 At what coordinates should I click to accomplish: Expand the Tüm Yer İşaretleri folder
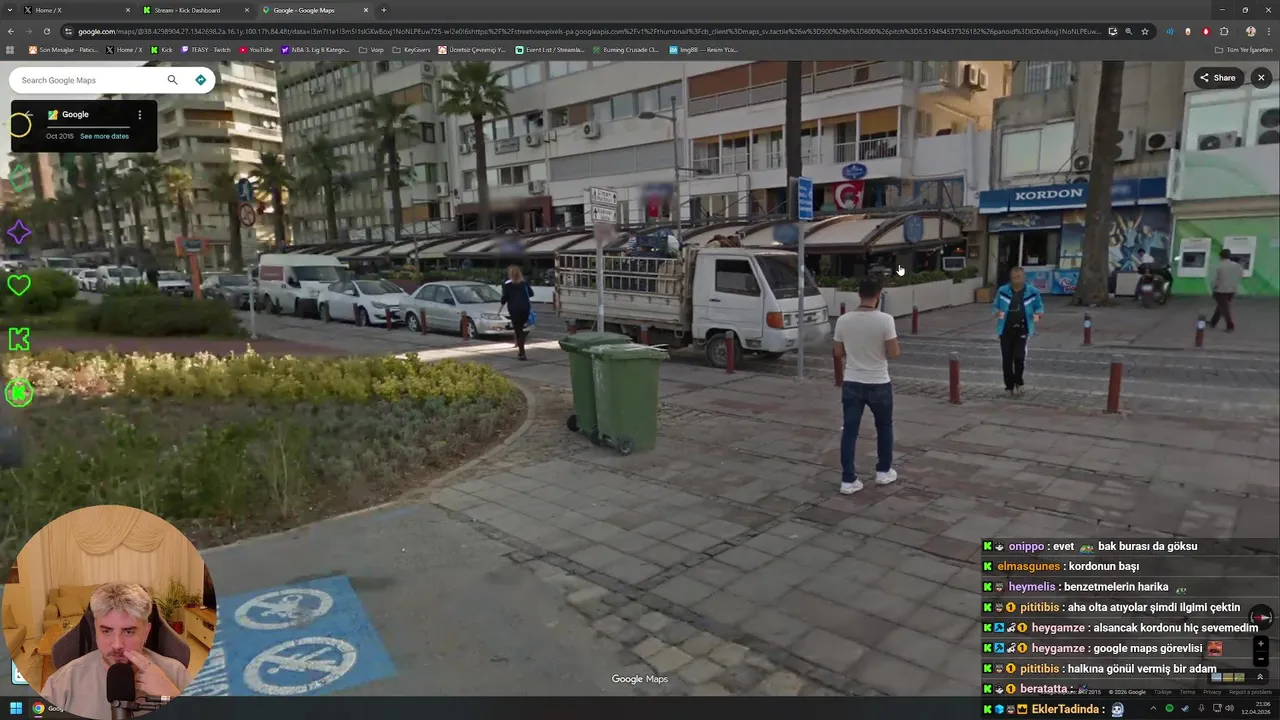1243,49
